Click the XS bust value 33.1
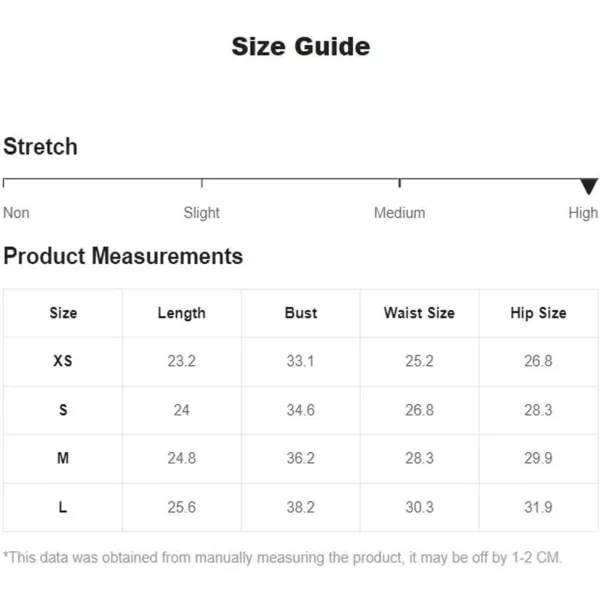This screenshot has height=600, width=600. [x=300, y=361]
